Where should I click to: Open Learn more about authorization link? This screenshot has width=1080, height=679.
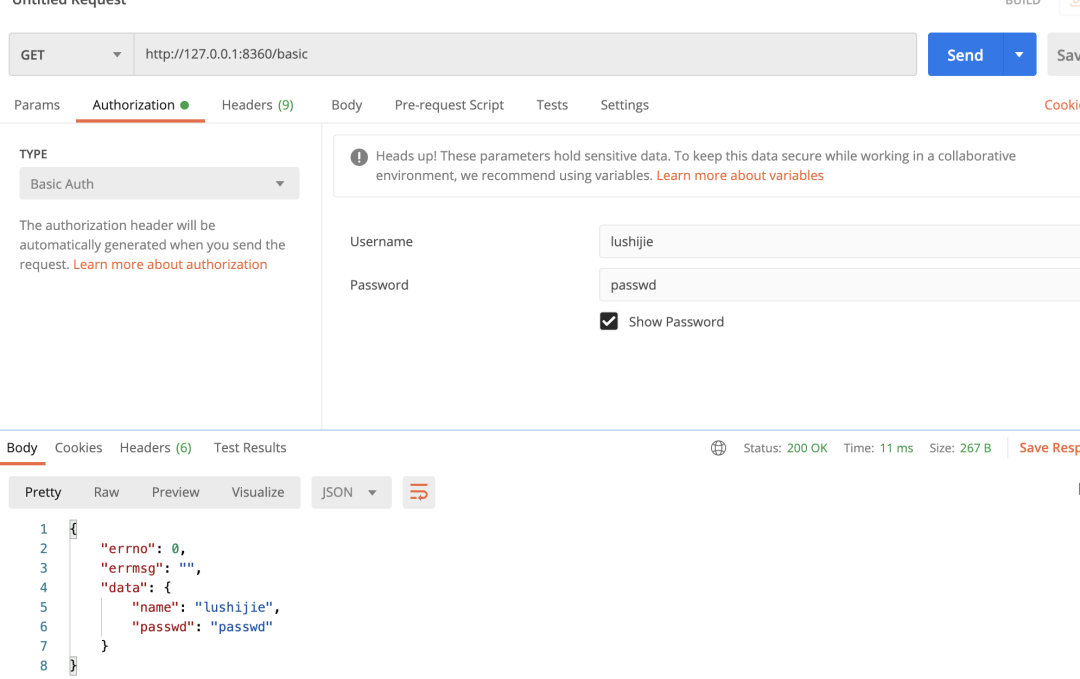[170, 265]
